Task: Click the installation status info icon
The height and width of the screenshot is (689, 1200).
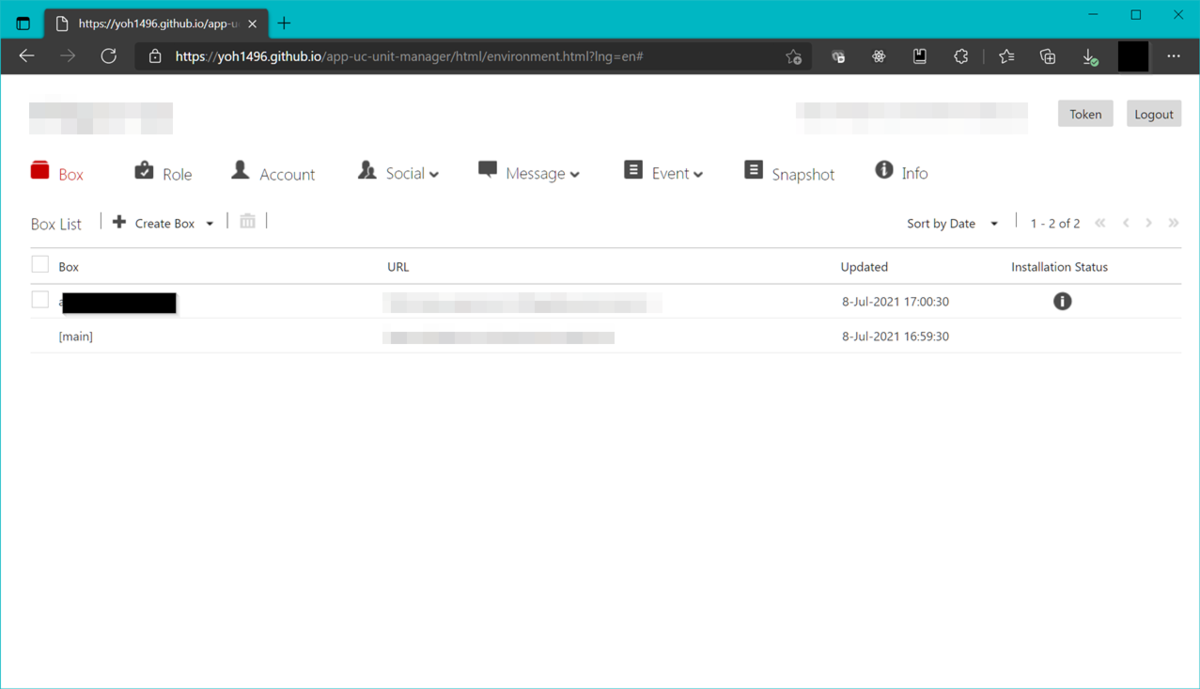Action: pyautogui.click(x=1062, y=301)
